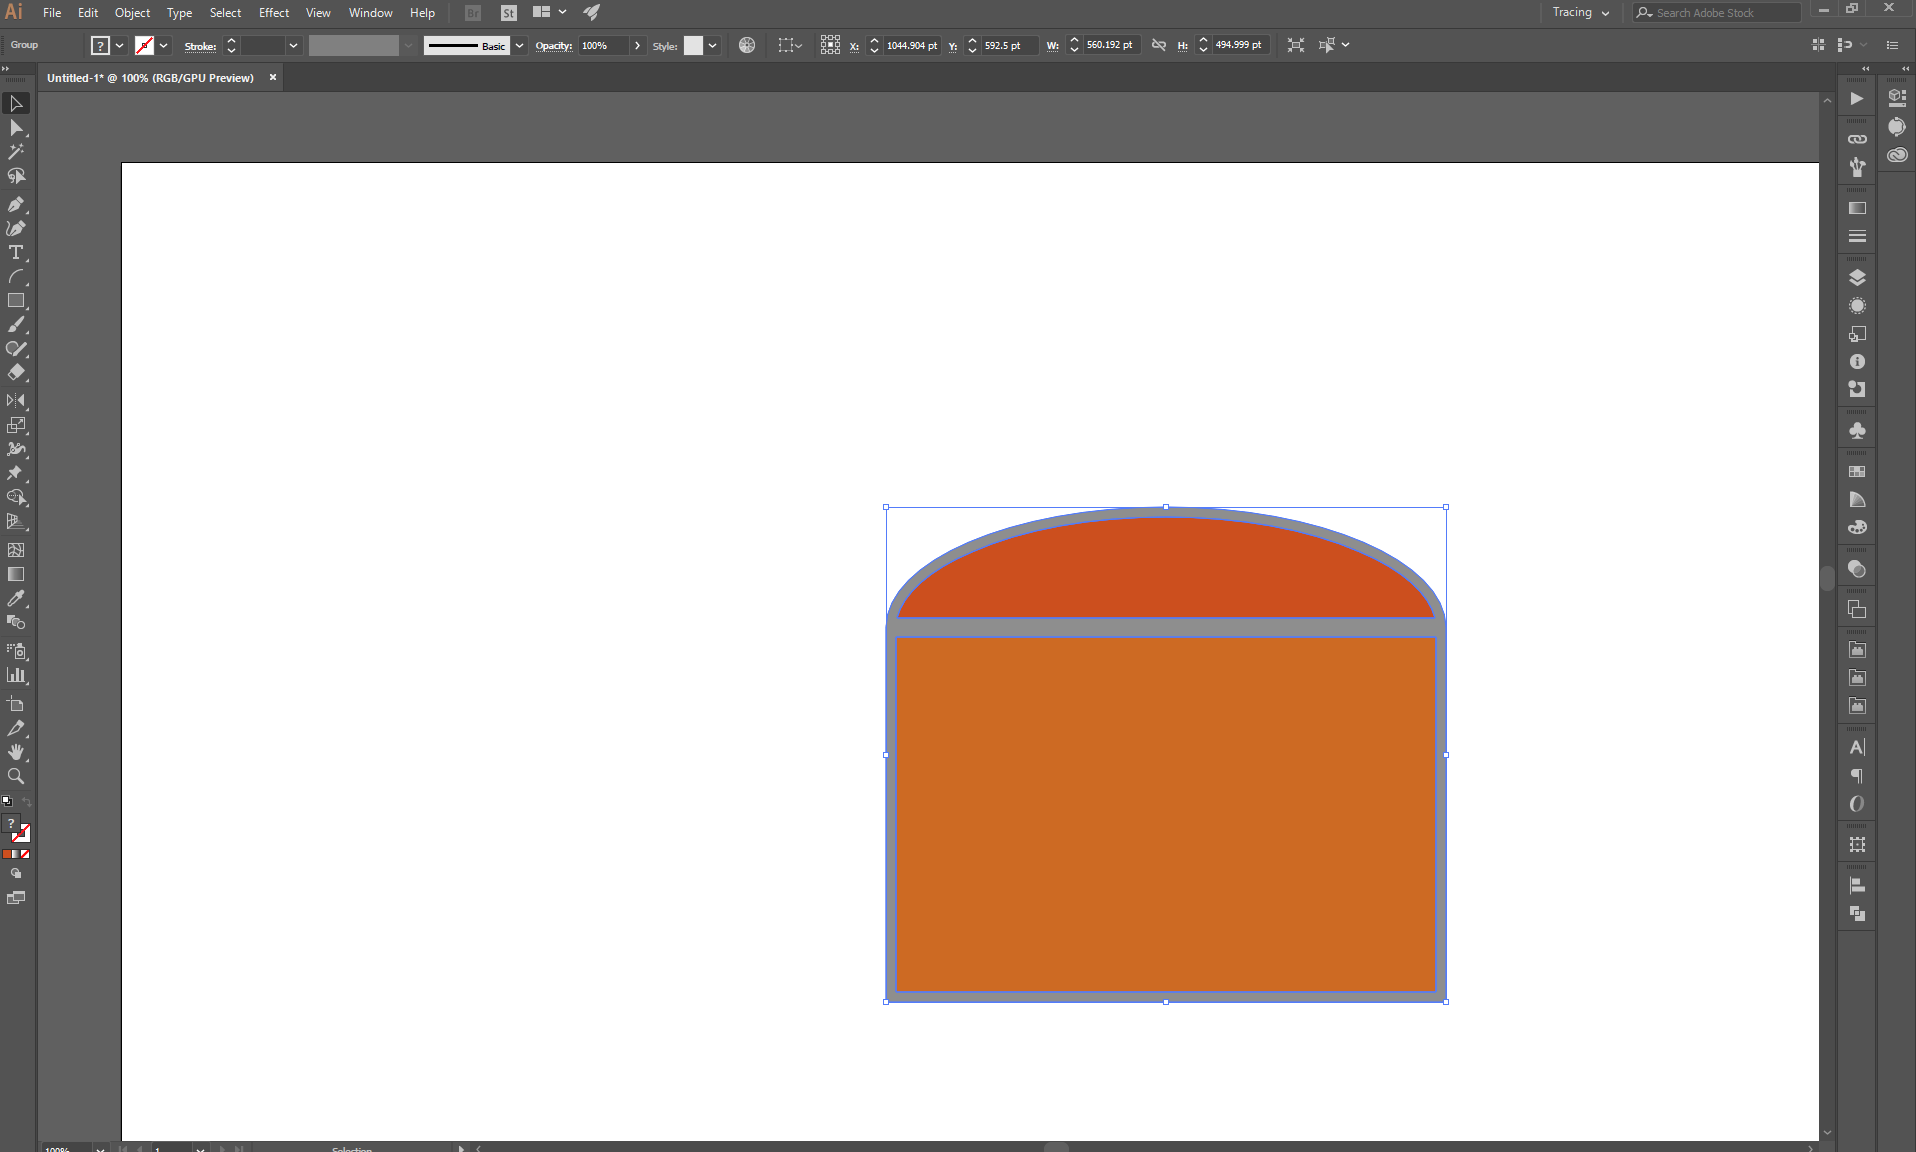Select the Reflect tool
Screen dimensions: 1916x1152
pos(16,401)
